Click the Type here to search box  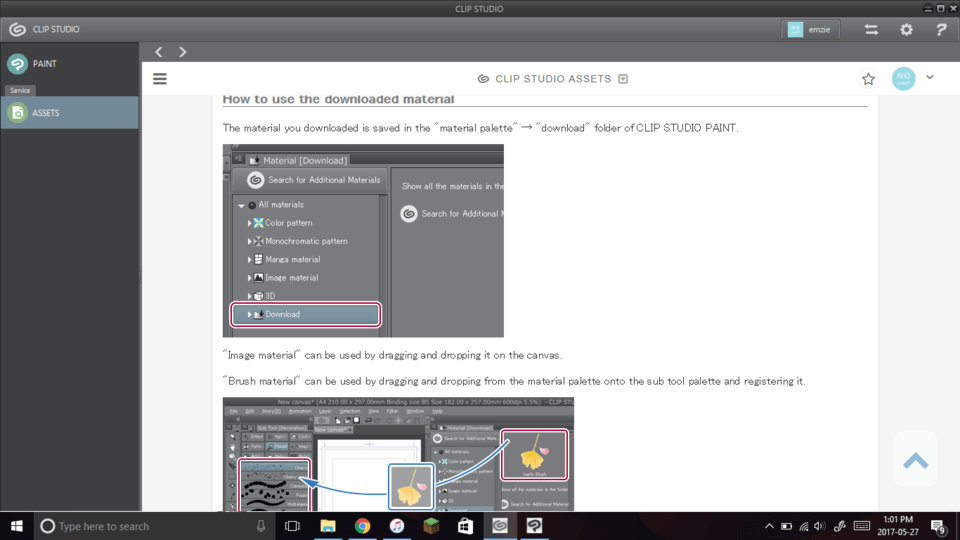[x=153, y=526]
